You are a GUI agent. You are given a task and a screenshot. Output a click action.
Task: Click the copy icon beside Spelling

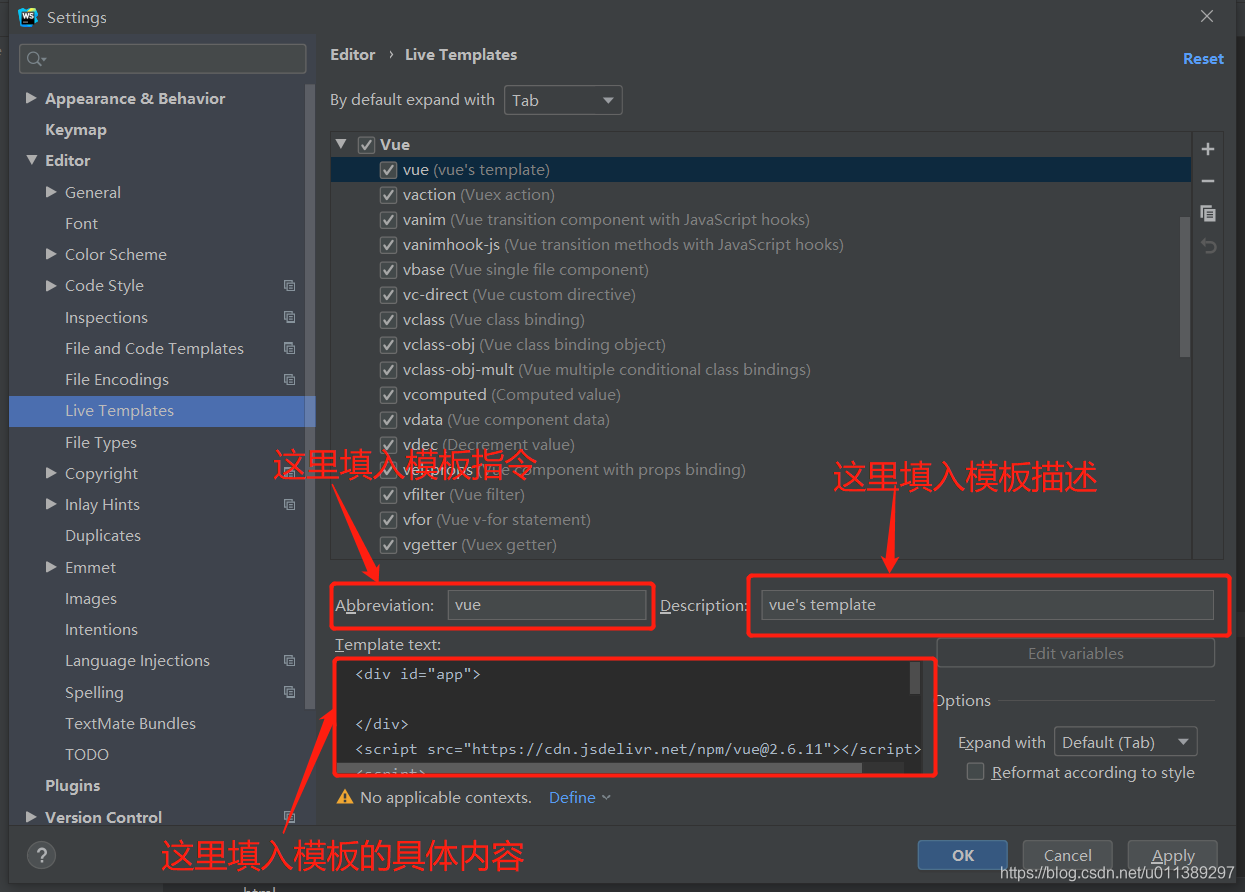click(x=289, y=692)
